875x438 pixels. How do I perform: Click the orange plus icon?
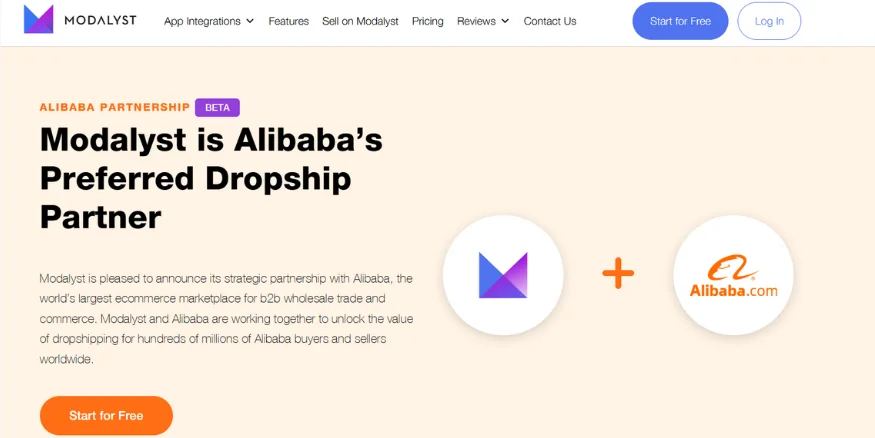(618, 273)
